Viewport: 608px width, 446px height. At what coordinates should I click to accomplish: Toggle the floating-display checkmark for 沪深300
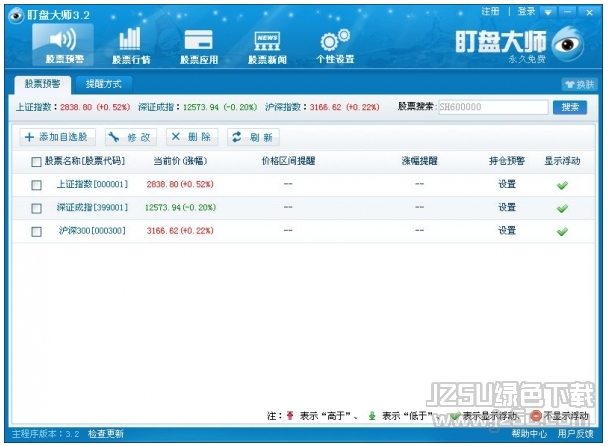562,232
